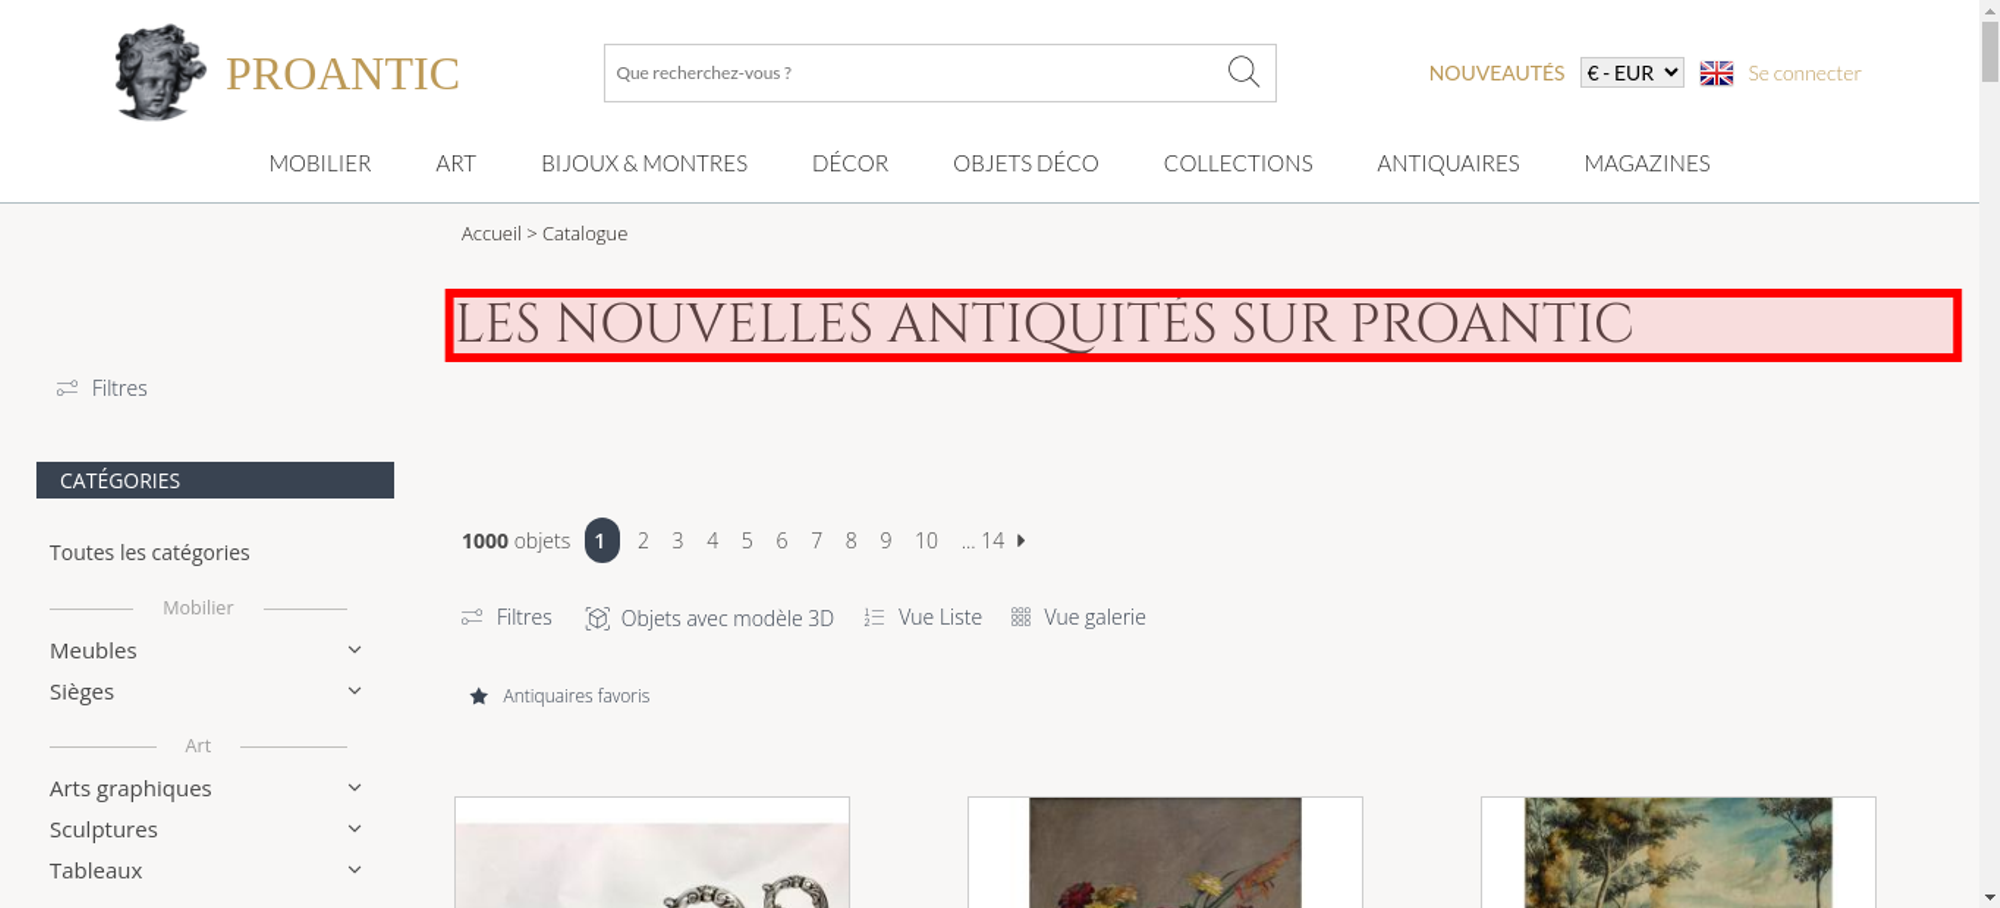
Task: Open the BIJOUX & MONTRES menu
Action: pyautogui.click(x=644, y=163)
